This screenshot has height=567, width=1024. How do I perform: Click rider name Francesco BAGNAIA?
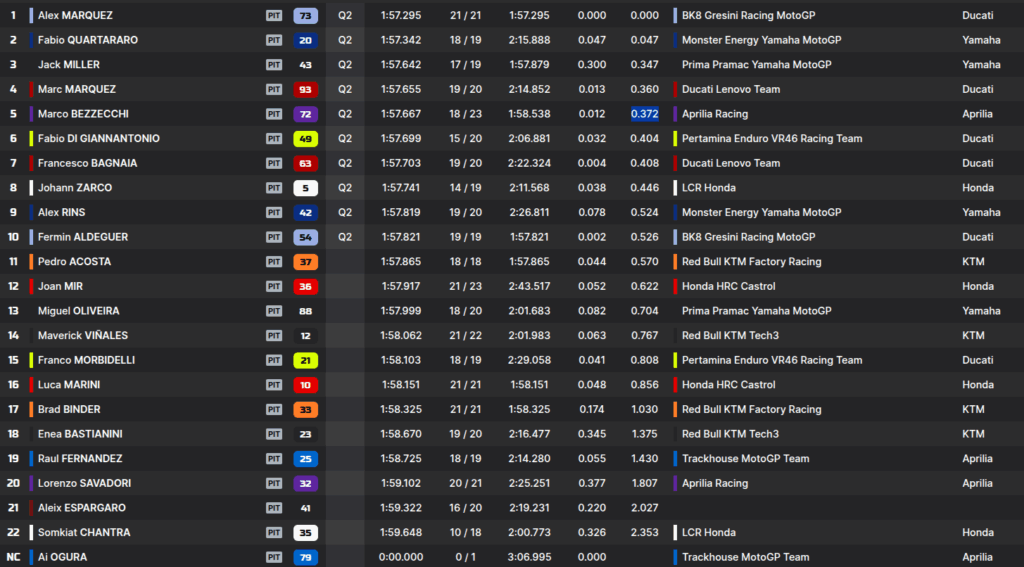click(88, 163)
